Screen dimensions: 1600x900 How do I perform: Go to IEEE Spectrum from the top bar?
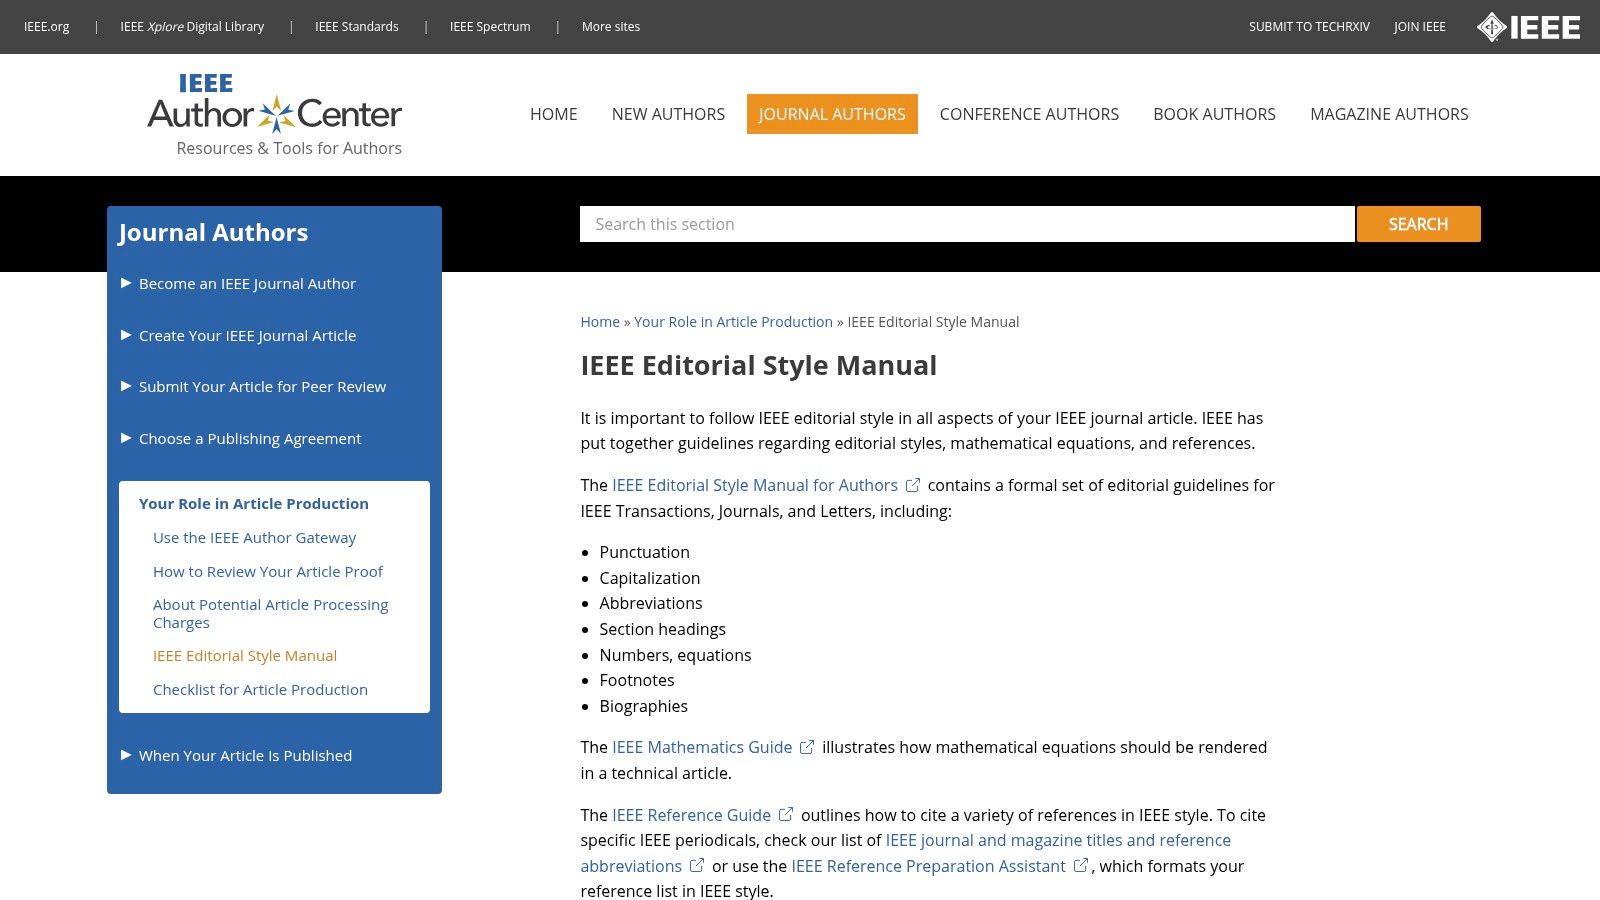pos(490,27)
